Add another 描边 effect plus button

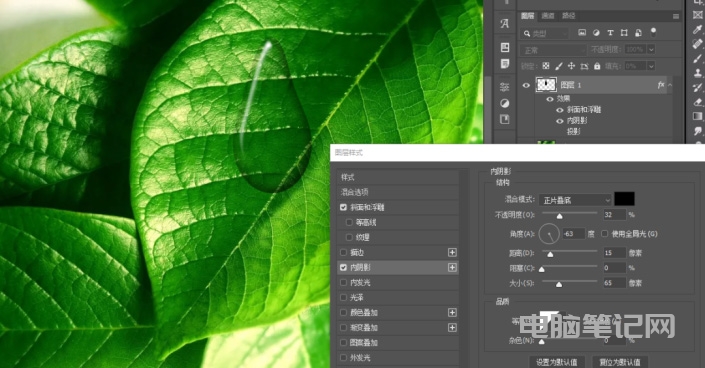[452, 252]
